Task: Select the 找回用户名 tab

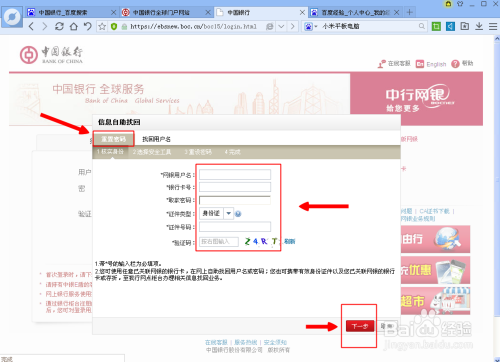Action: click(156, 139)
